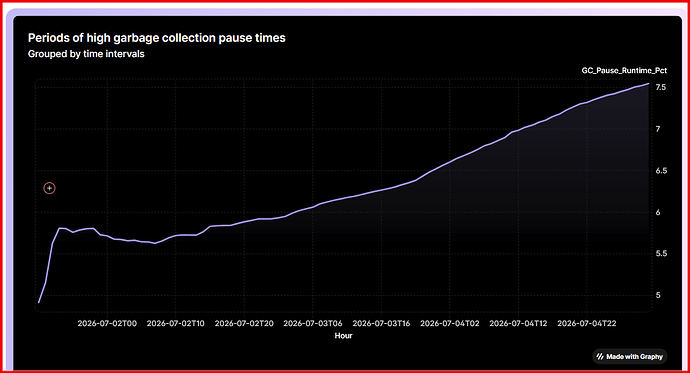This screenshot has height=373, width=690.
Task: Click the 2026-07-02T00 x-axis label
Action: 107,323
